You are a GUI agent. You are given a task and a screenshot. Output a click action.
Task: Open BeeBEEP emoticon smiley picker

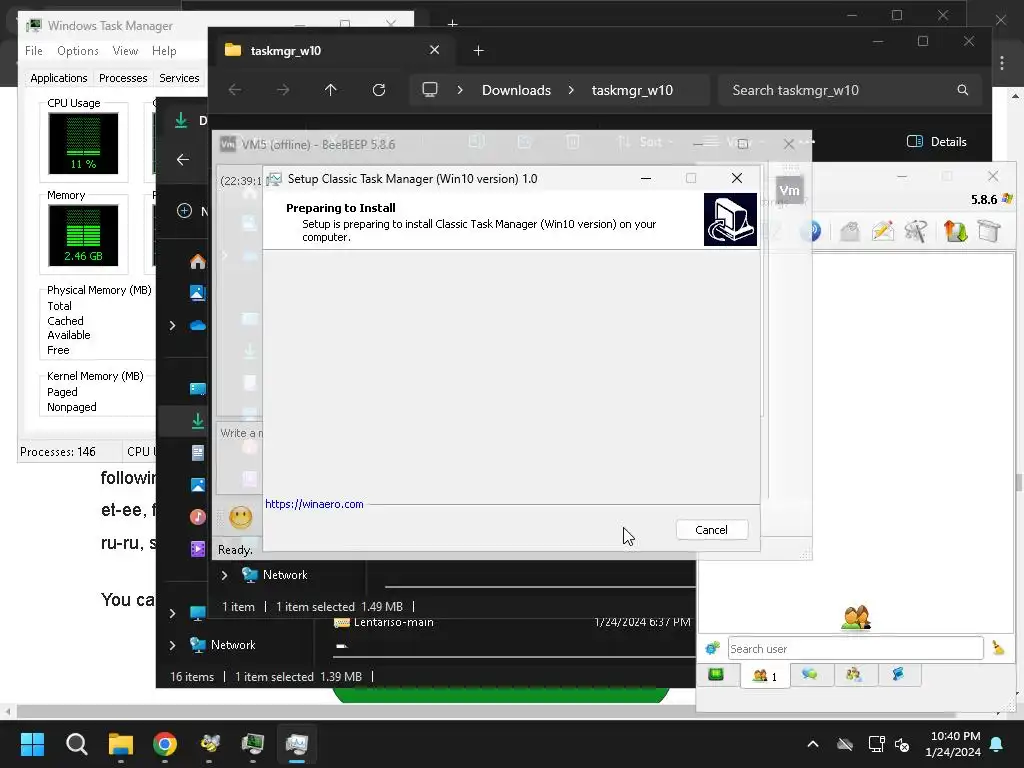(240, 517)
